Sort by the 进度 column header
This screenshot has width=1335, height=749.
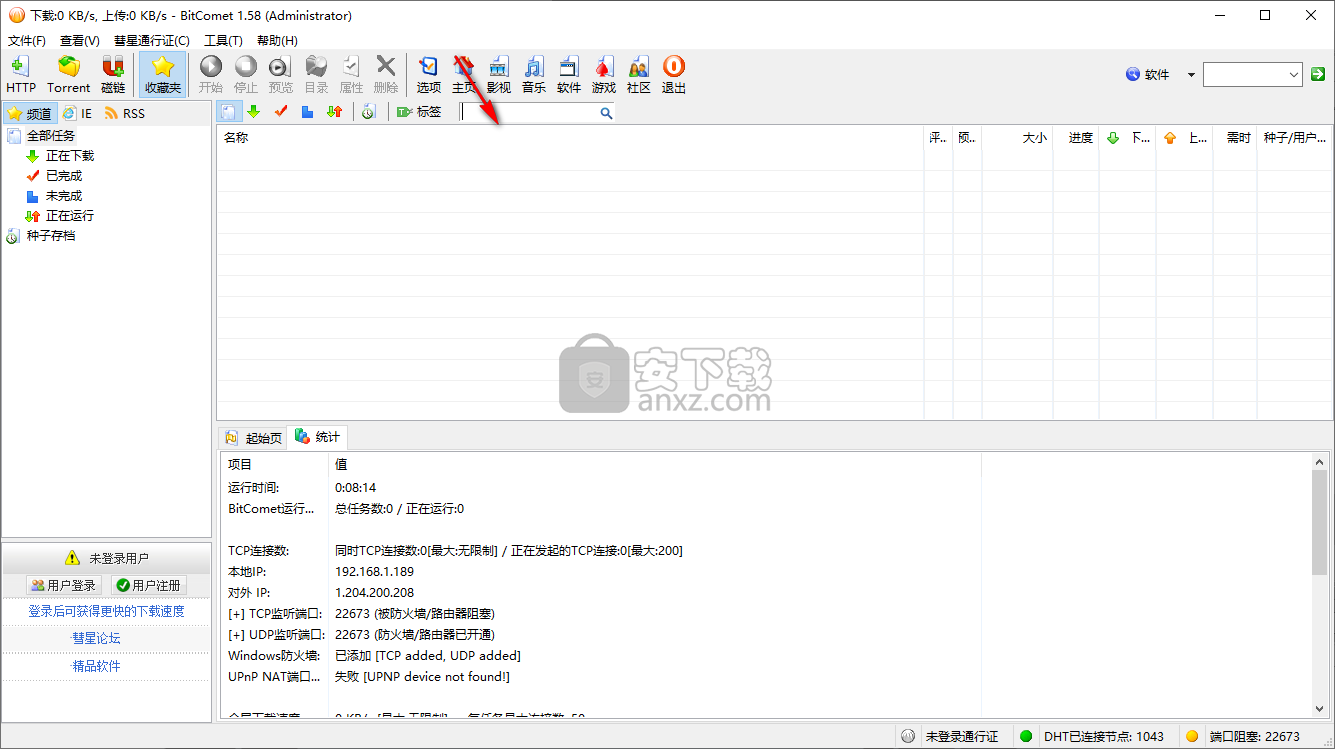1075,138
